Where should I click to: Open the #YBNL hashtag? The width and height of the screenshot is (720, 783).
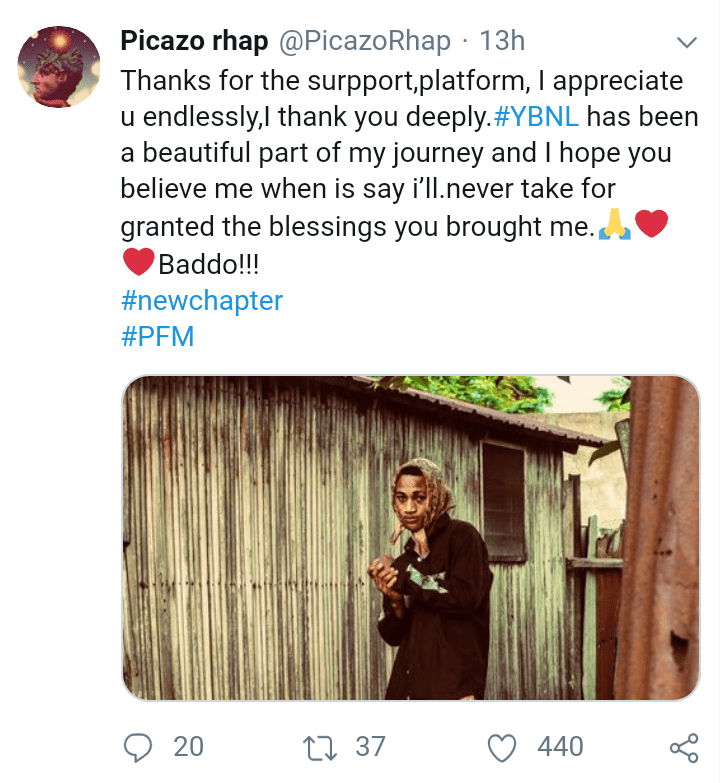537,117
